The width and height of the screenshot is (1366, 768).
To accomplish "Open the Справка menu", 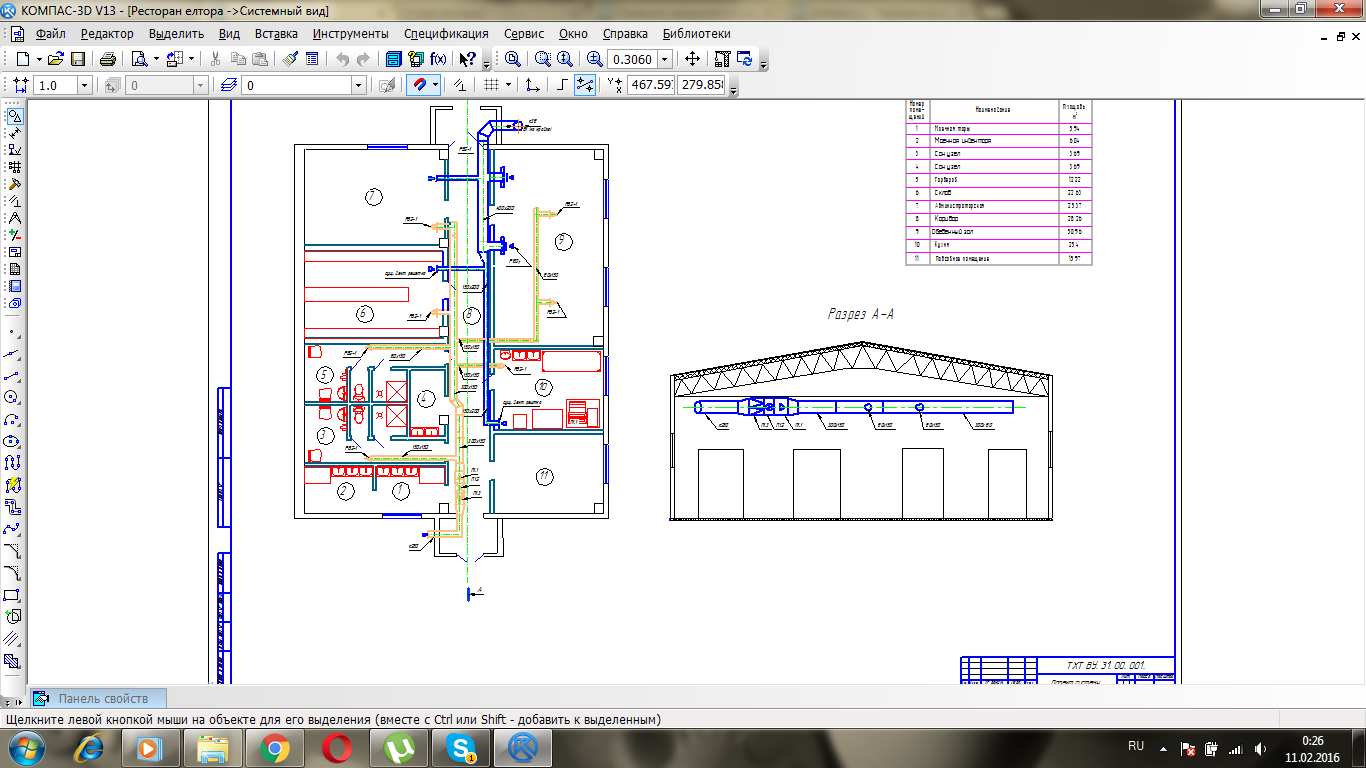I will click(x=625, y=34).
